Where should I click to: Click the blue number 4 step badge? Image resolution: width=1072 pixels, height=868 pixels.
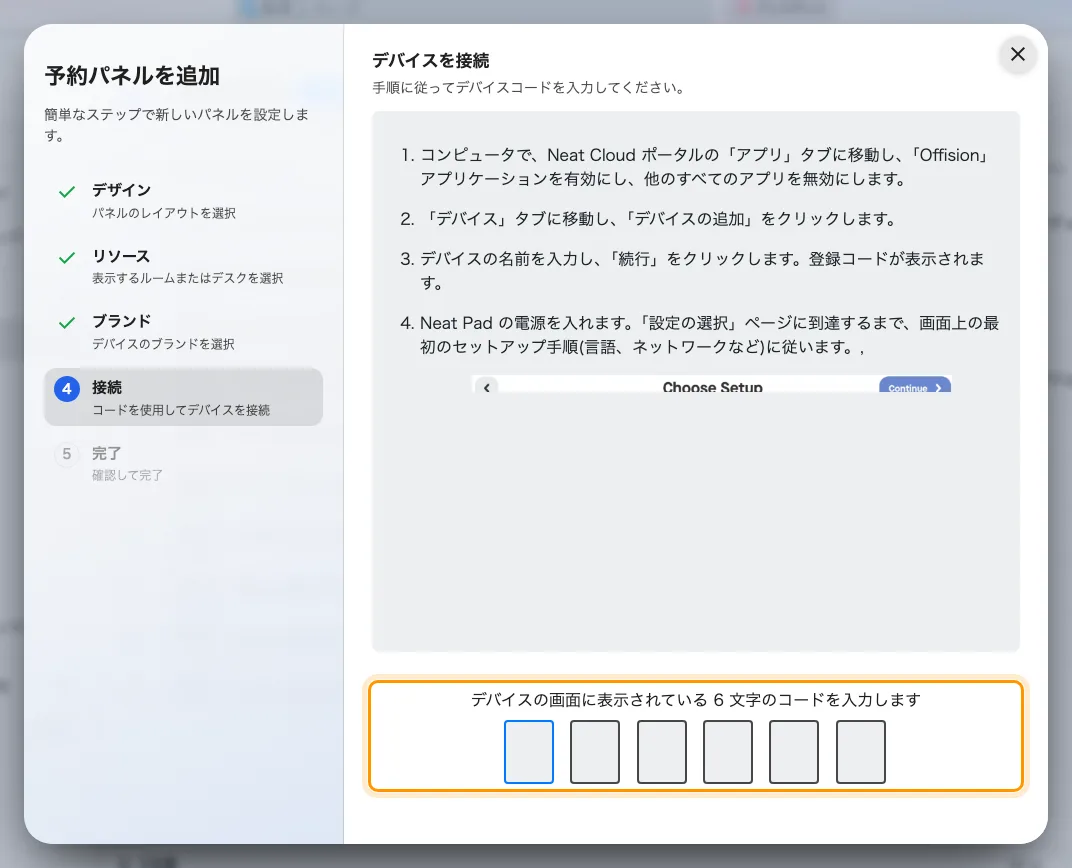pos(66,389)
